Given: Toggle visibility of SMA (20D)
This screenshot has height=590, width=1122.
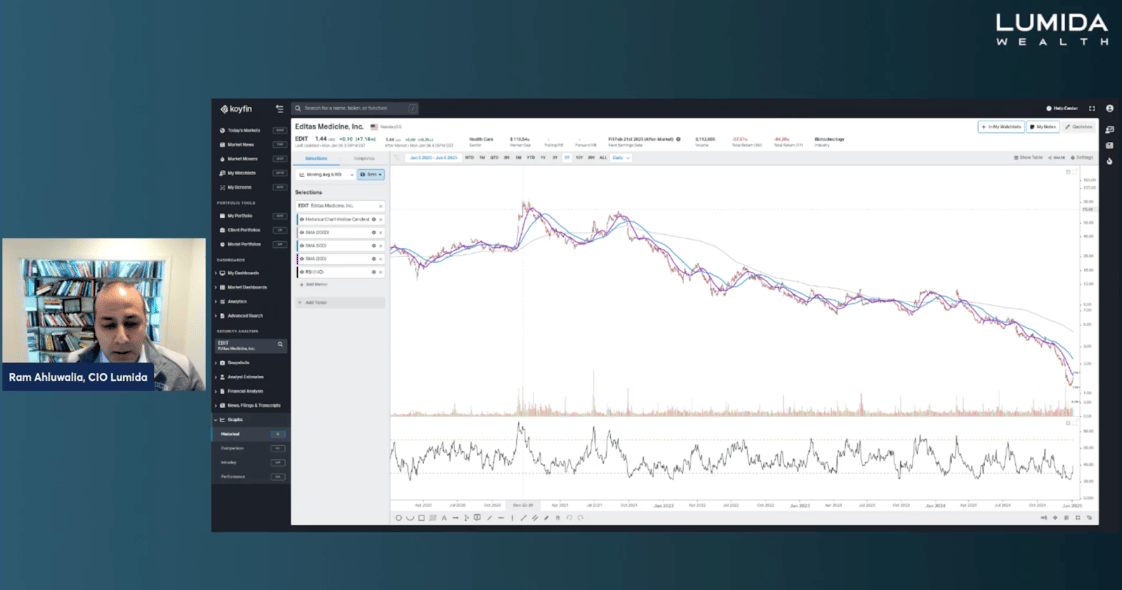Looking at the screenshot, I should (x=302, y=259).
